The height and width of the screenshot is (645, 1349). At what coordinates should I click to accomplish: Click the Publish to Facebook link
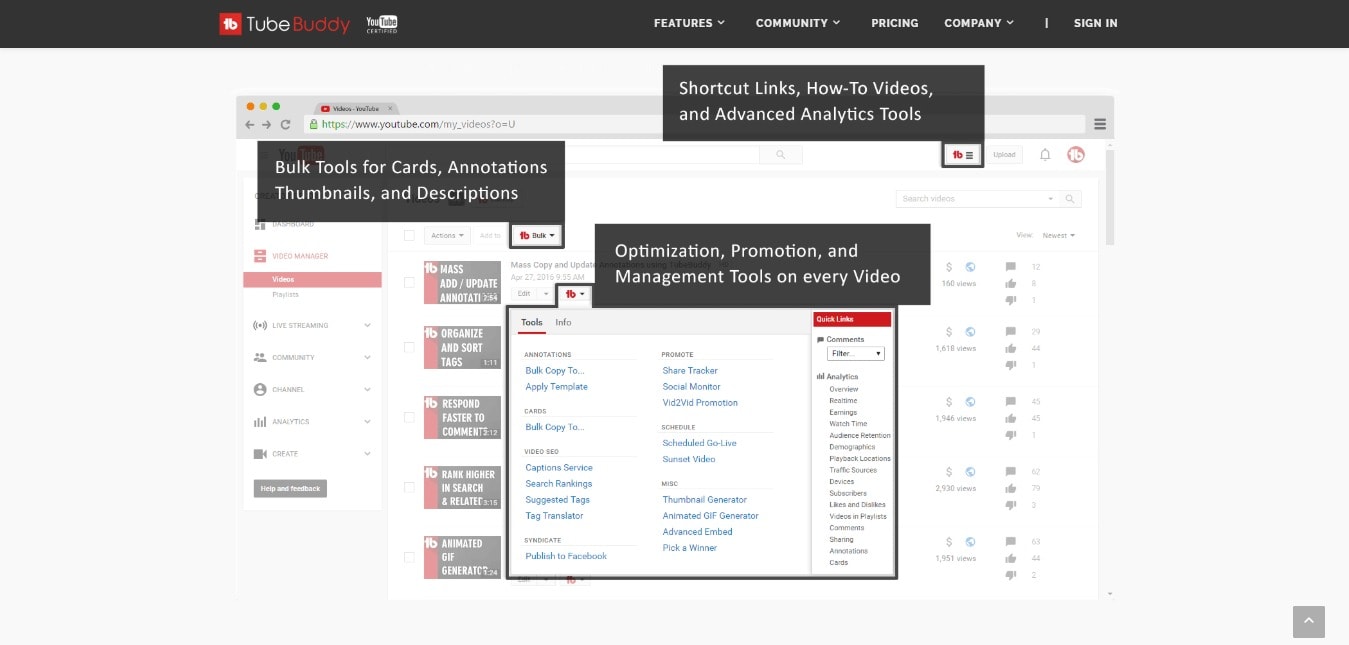[x=566, y=556]
